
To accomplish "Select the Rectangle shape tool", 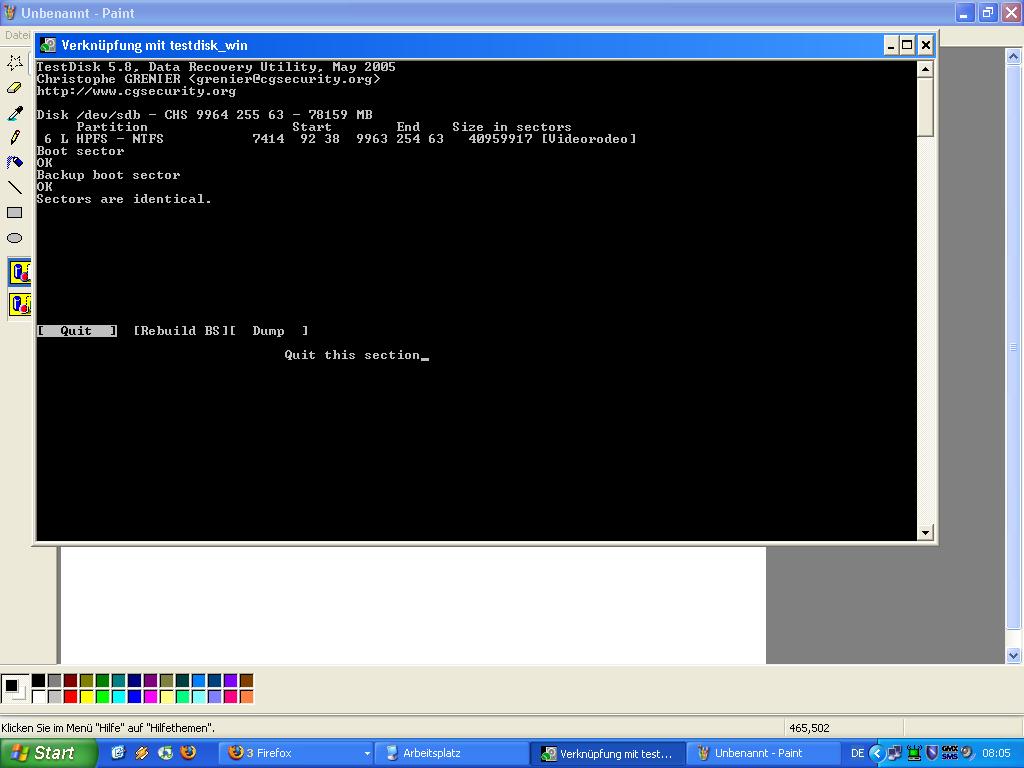I will pyautogui.click(x=14, y=213).
